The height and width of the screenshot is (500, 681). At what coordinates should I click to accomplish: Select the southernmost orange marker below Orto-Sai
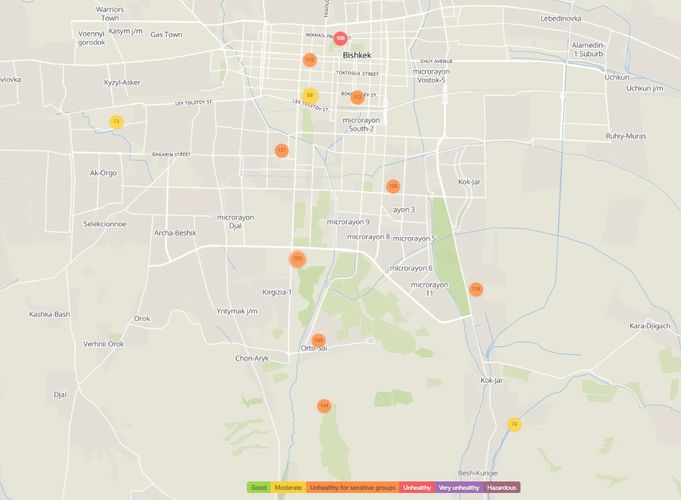click(324, 405)
